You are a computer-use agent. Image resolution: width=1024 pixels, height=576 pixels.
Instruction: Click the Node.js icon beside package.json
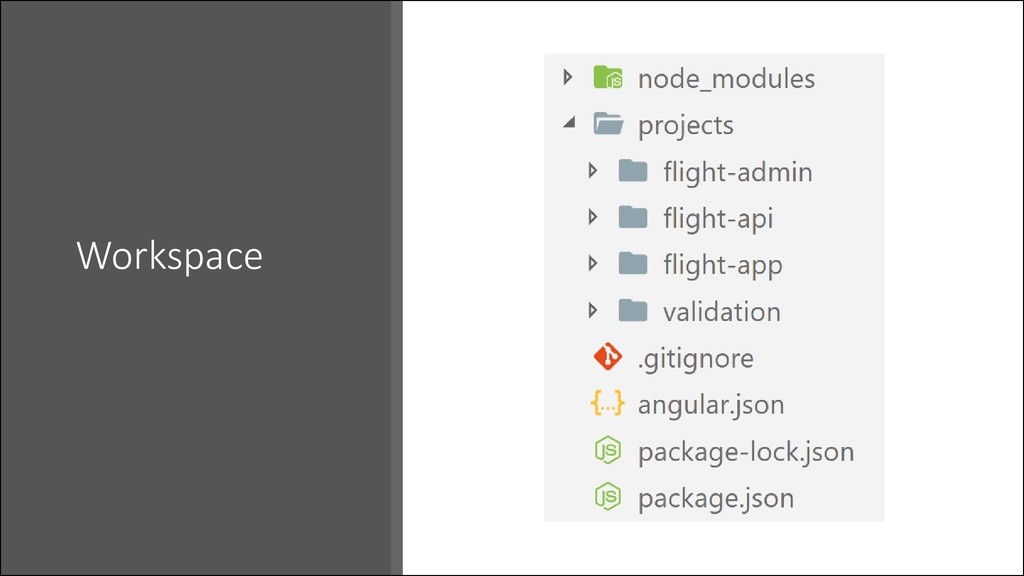point(607,497)
